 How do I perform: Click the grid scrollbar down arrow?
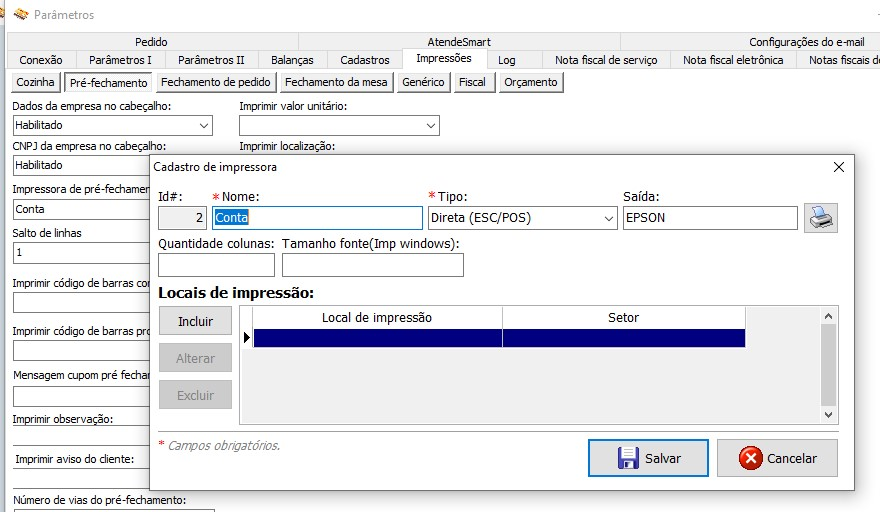click(828, 415)
